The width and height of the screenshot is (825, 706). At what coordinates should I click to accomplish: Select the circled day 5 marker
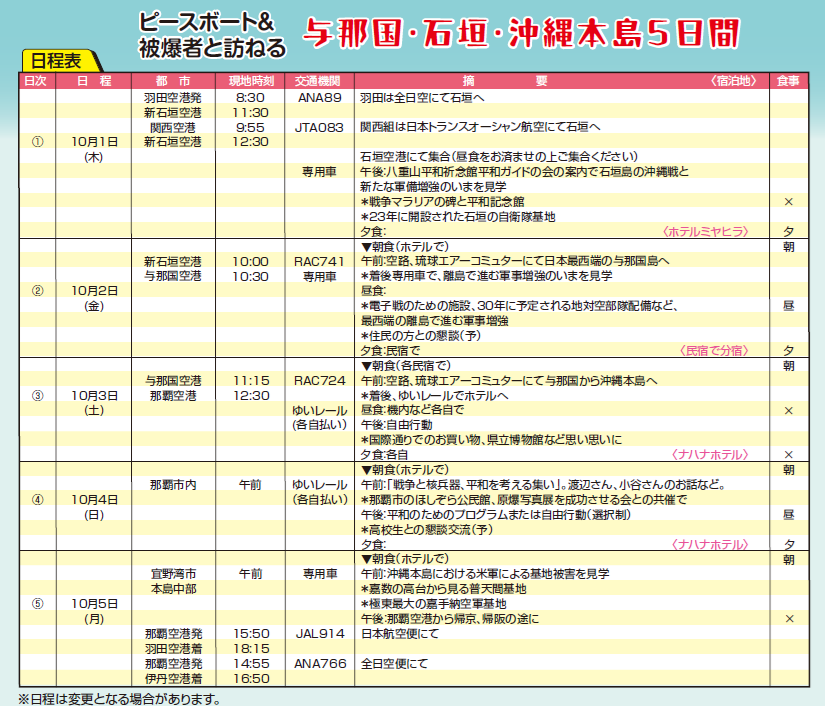click(x=37, y=603)
